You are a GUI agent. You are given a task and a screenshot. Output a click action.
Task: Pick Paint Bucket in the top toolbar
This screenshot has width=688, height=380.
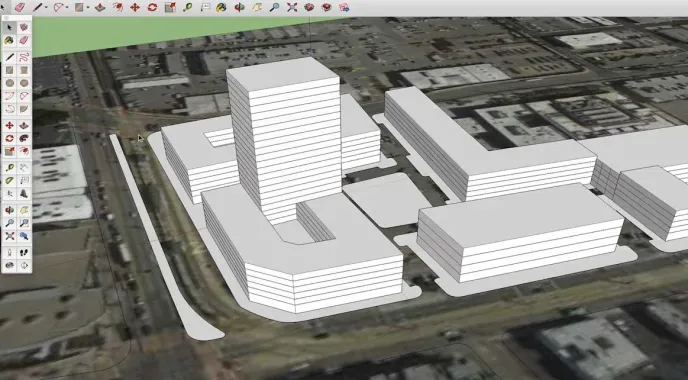[222, 7]
